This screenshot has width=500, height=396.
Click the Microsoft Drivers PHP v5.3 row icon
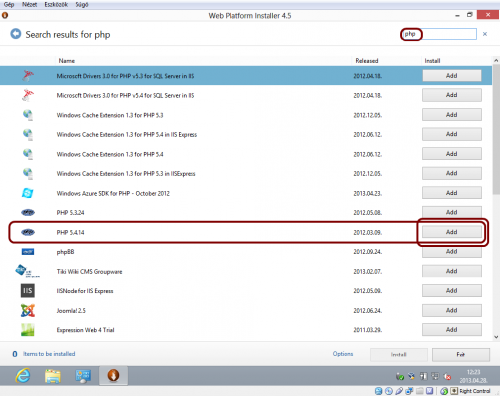[x=28, y=76]
